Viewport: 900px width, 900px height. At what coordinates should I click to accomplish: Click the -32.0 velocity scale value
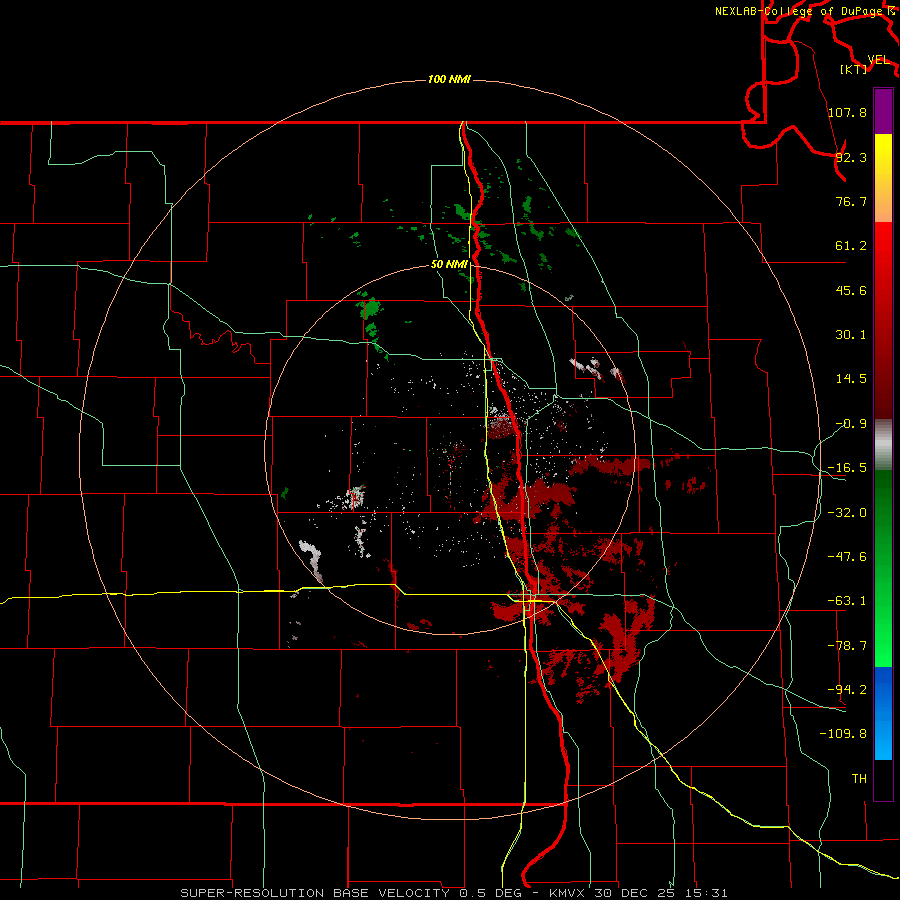click(847, 513)
